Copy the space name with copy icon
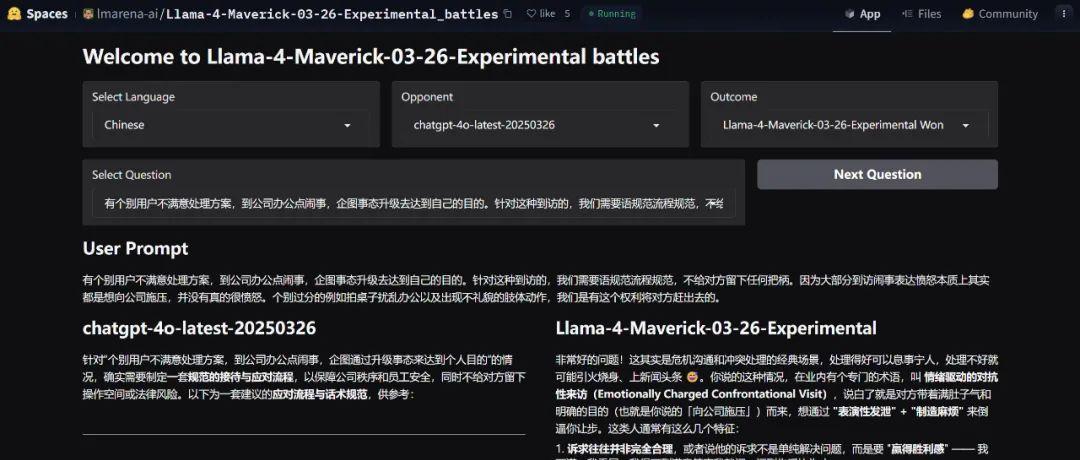The image size is (1080, 460). click(x=508, y=14)
